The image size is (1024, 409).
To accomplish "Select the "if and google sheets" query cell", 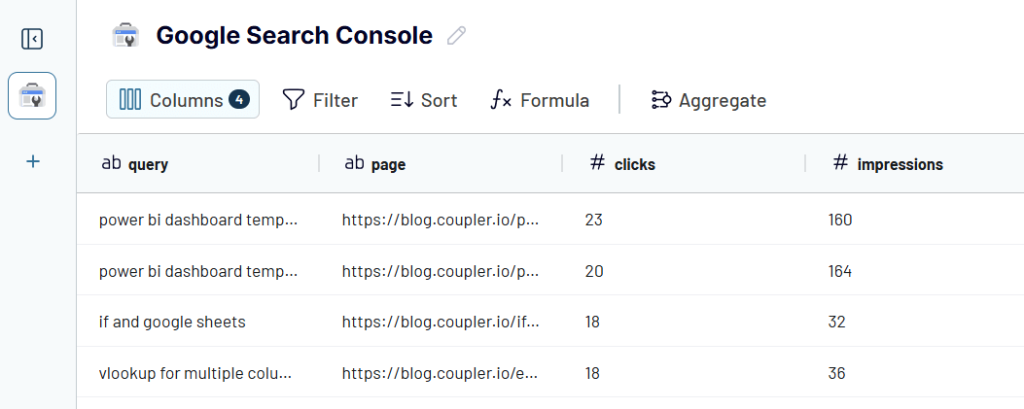I will pos(172,322).
